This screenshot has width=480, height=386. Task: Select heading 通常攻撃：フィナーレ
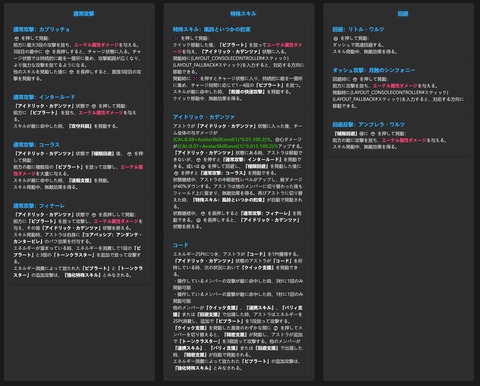click(39, 206)
